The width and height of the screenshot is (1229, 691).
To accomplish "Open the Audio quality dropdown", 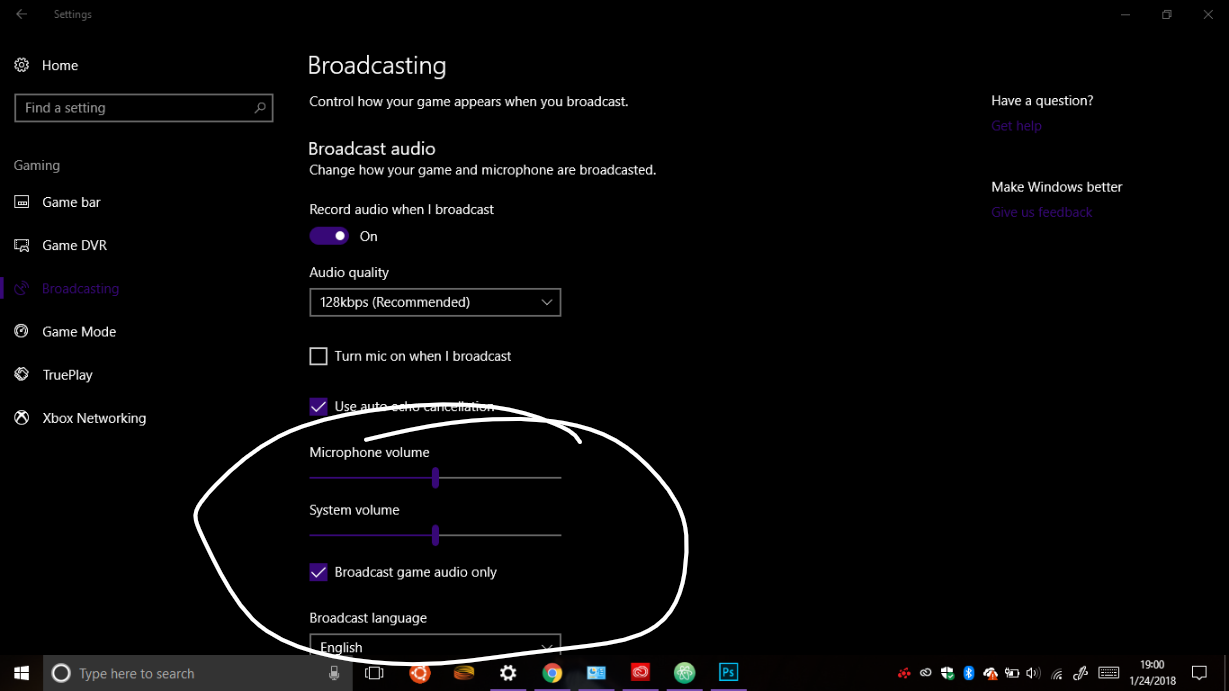I will click(435, 302).
